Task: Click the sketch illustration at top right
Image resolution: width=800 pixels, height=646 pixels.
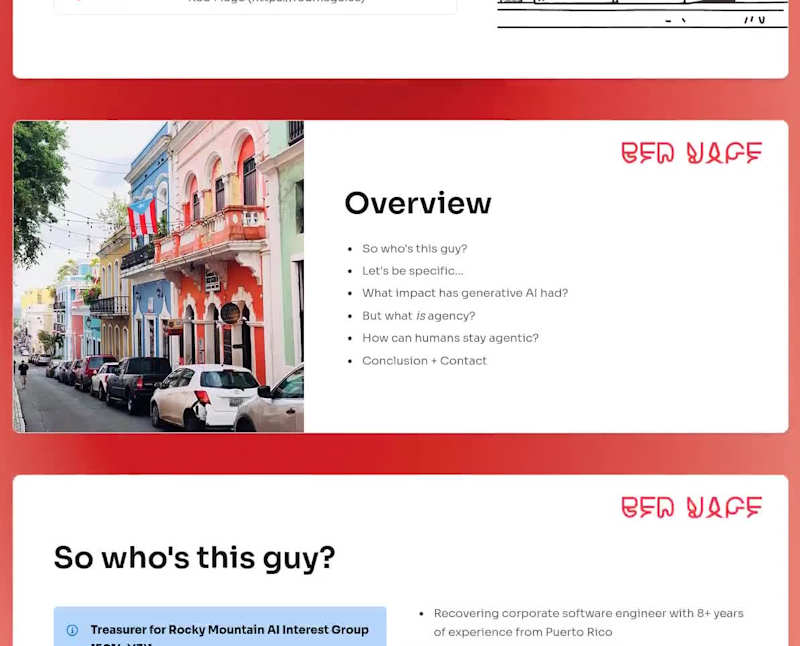Action: pos(643,14)
